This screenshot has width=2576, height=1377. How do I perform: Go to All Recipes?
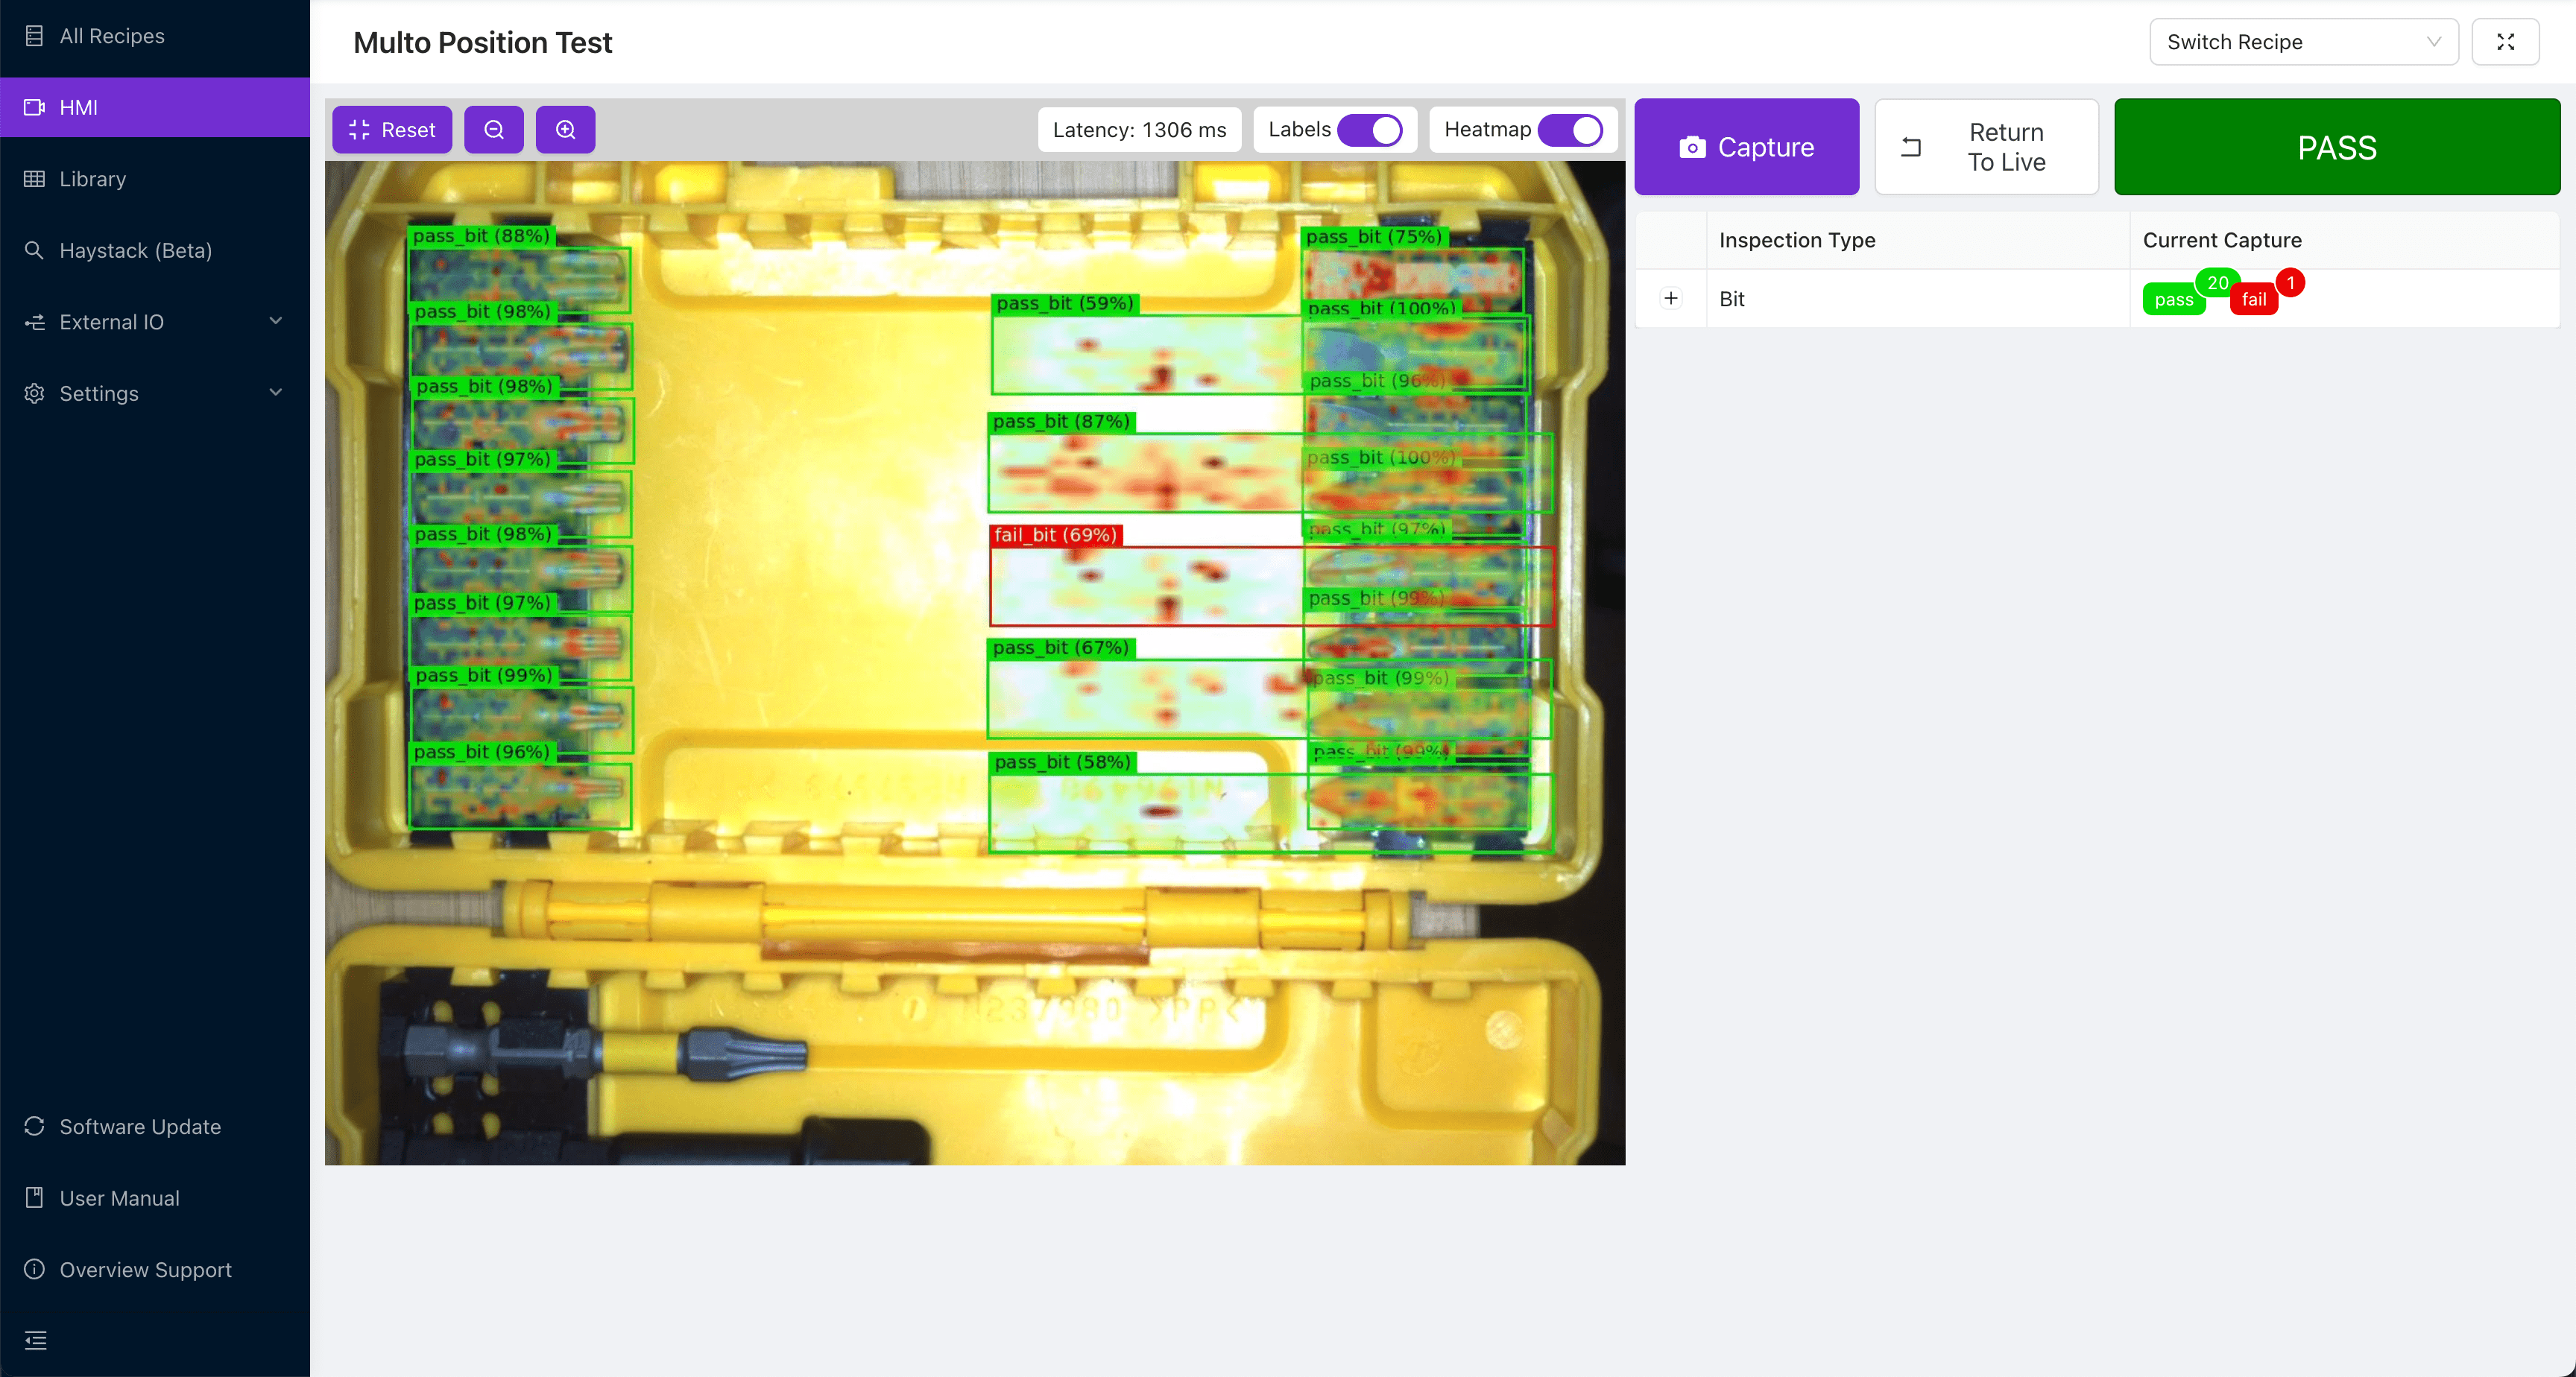111,36
